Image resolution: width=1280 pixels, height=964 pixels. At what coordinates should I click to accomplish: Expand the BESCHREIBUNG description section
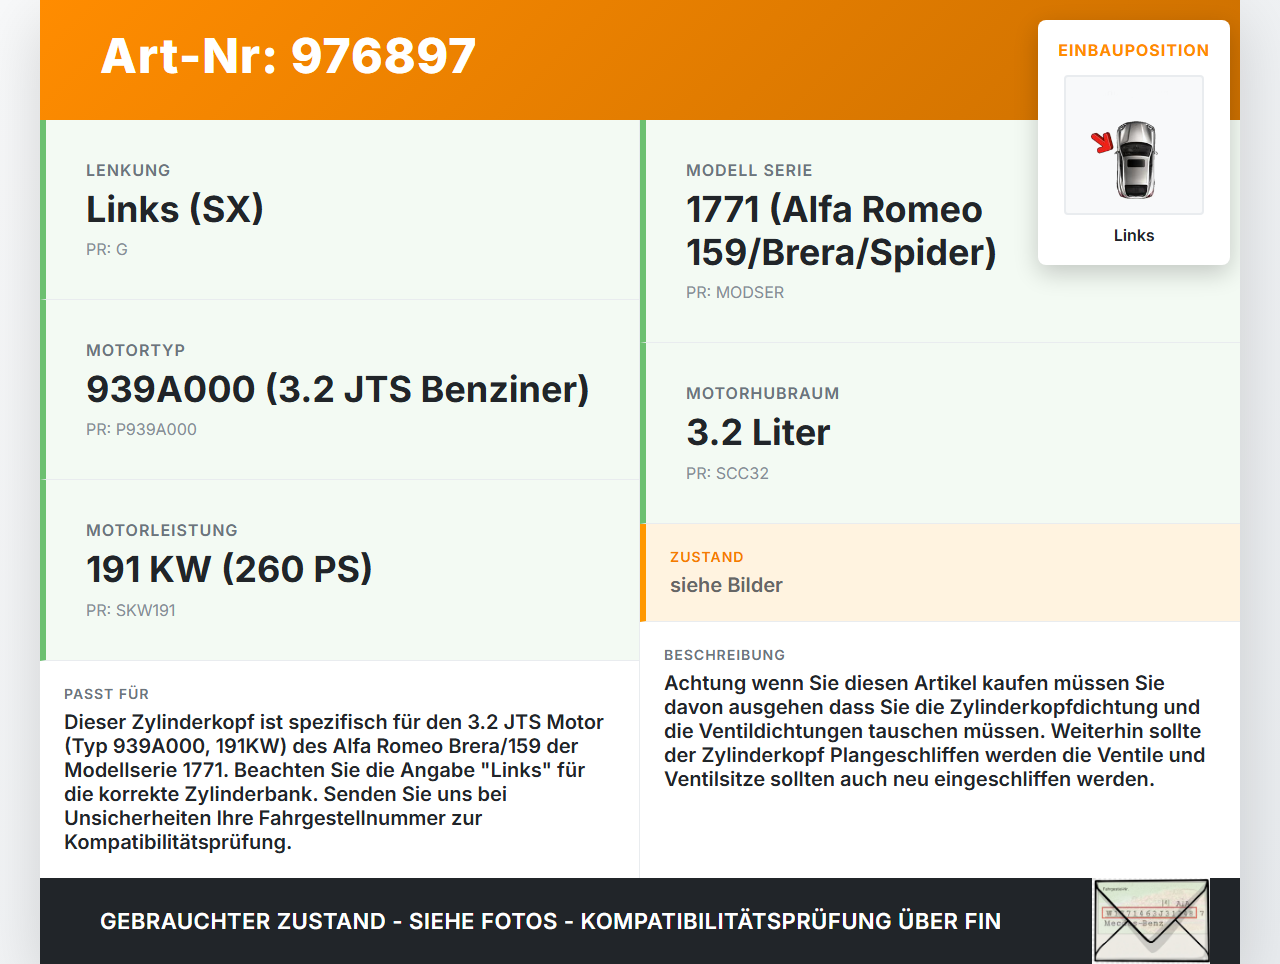pyautogui.click(x=725, y=655)
